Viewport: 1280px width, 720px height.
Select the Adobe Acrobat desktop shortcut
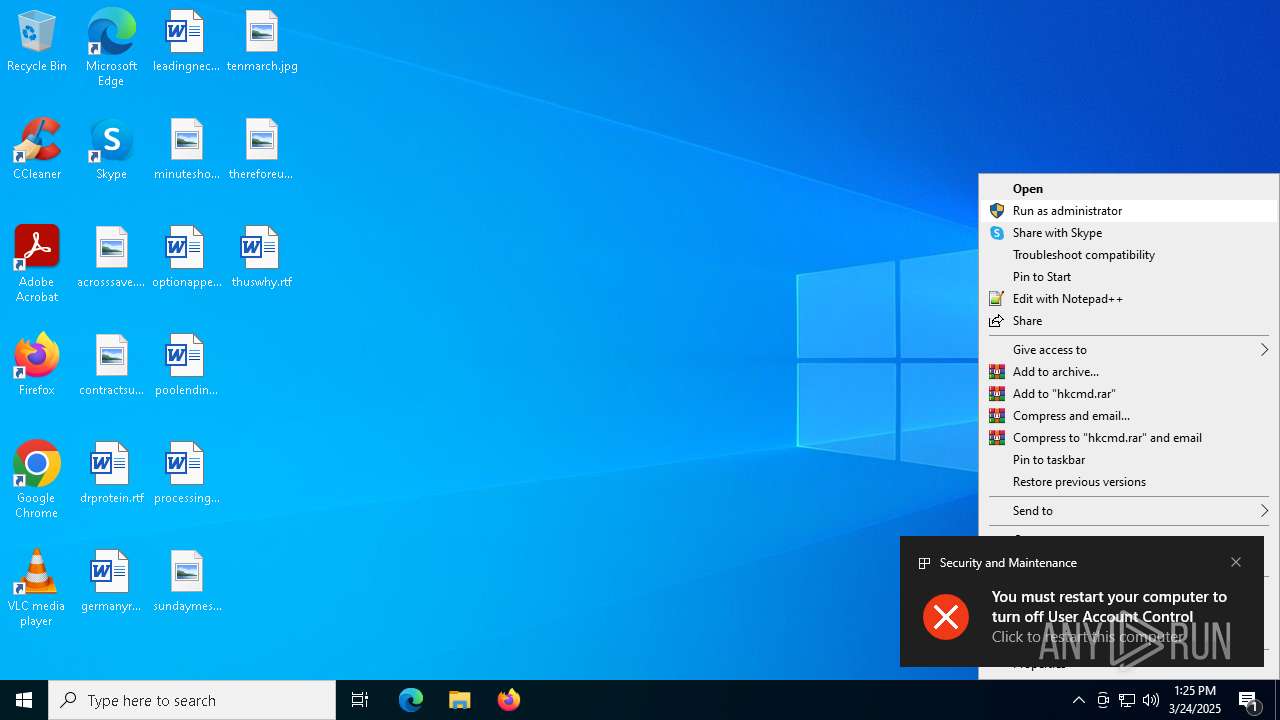[37, 265]
